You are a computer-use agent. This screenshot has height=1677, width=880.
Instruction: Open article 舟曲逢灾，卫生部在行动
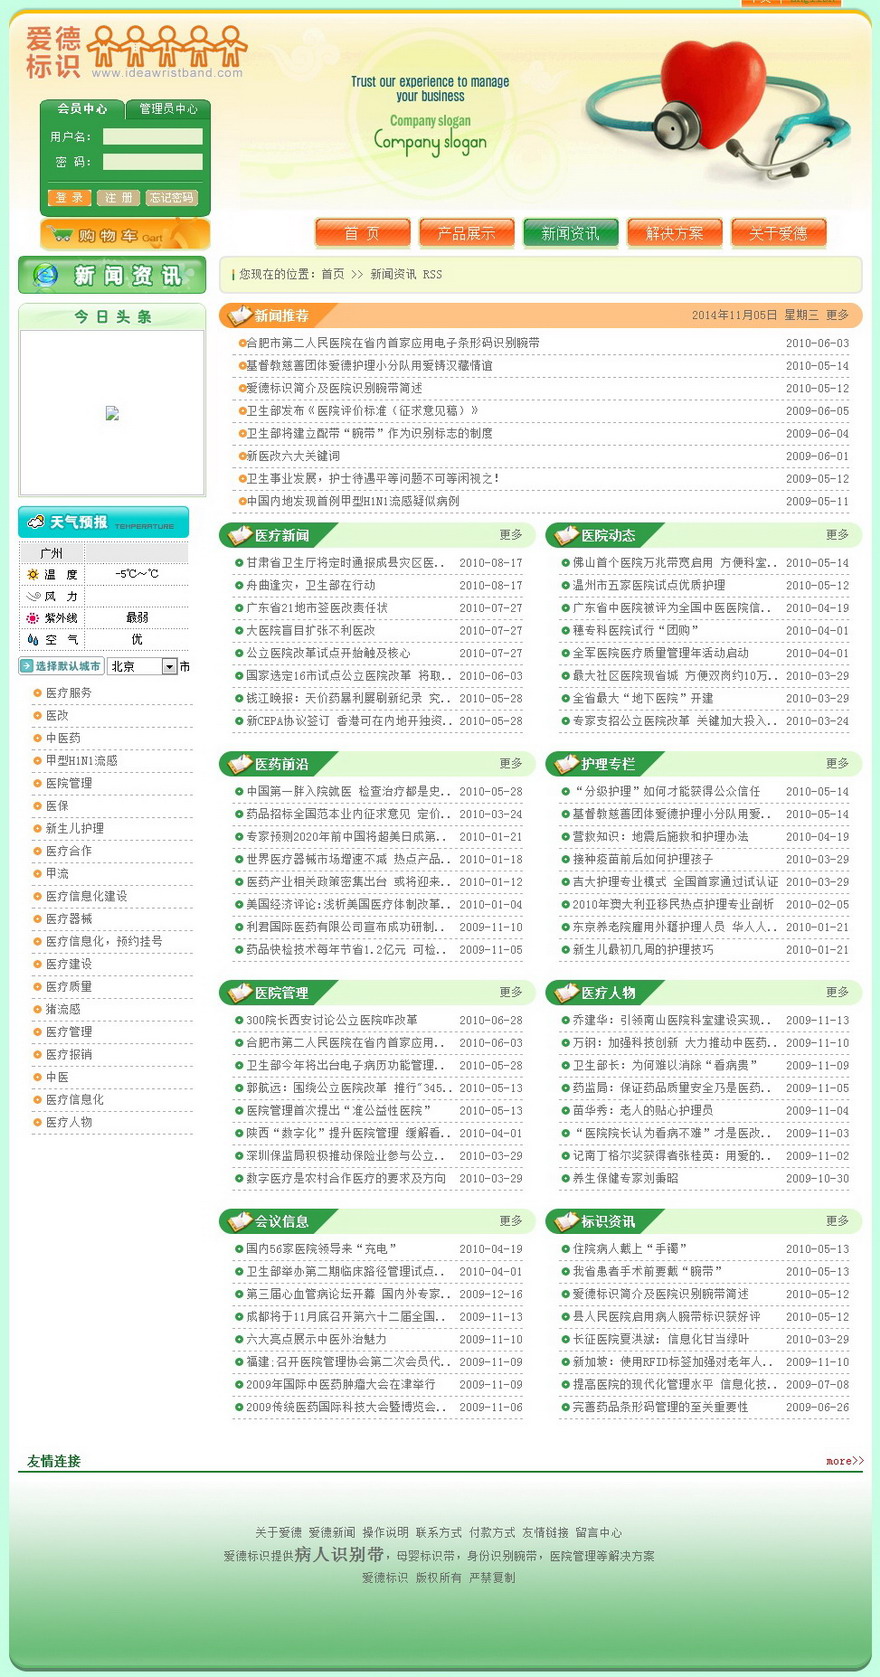pos(311,585)
